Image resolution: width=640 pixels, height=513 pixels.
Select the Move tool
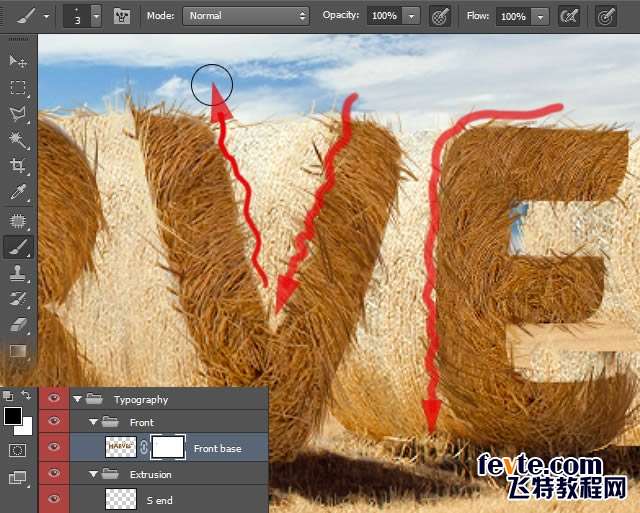click(17, 61)
